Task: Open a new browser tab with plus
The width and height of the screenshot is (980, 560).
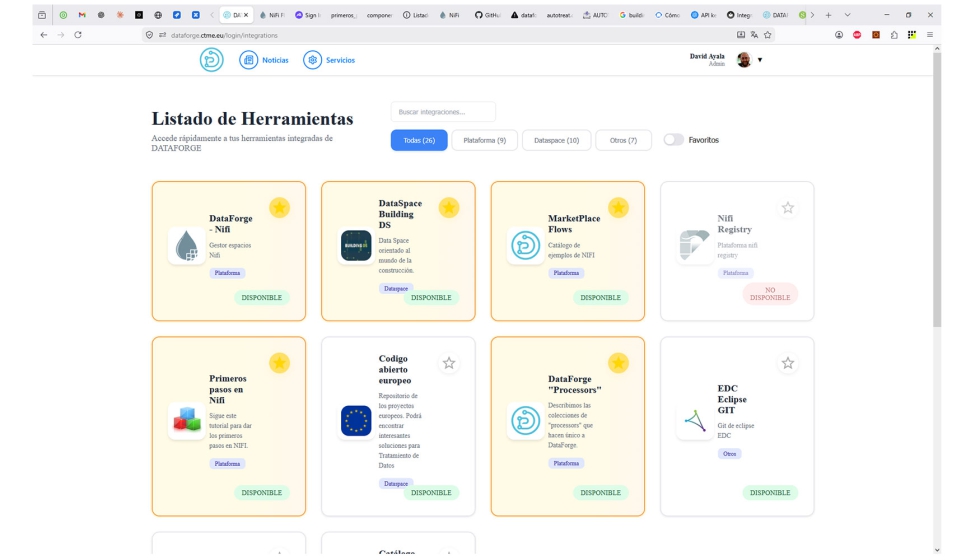Action: point(828,15)
